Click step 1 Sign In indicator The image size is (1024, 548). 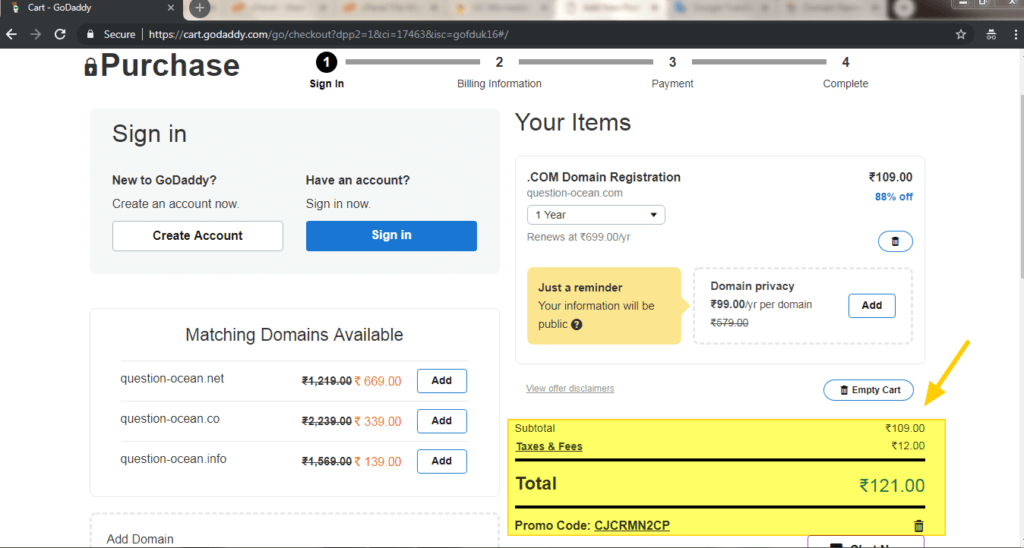[x=327, y=71]
